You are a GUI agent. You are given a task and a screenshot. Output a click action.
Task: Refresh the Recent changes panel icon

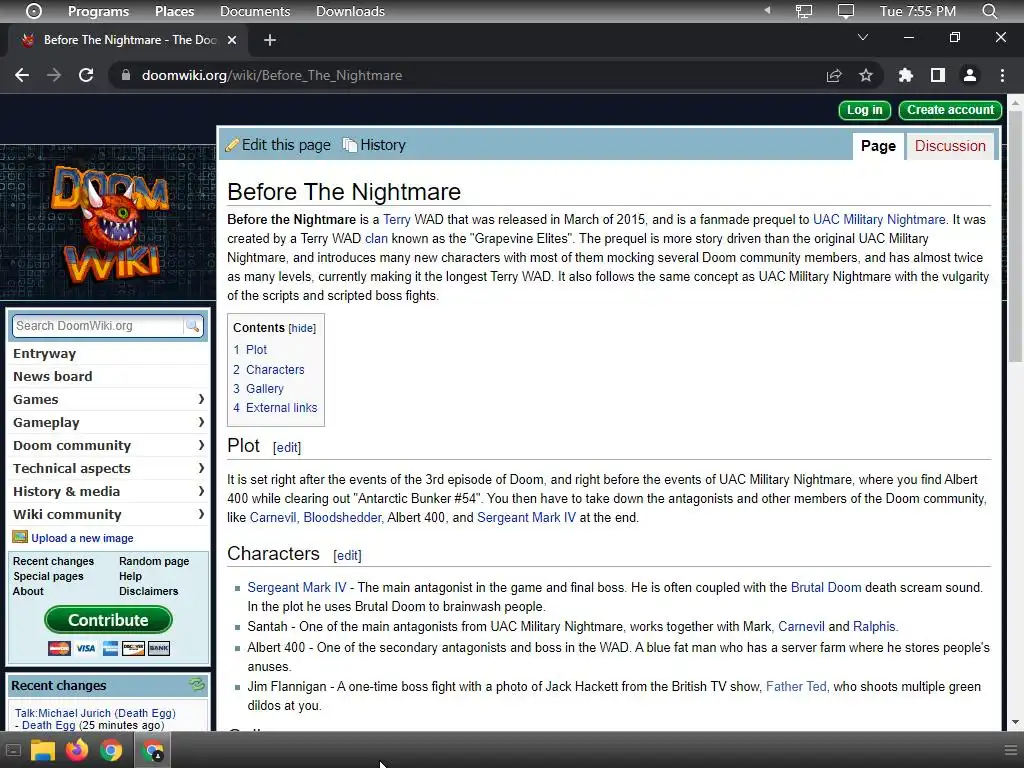197,685
